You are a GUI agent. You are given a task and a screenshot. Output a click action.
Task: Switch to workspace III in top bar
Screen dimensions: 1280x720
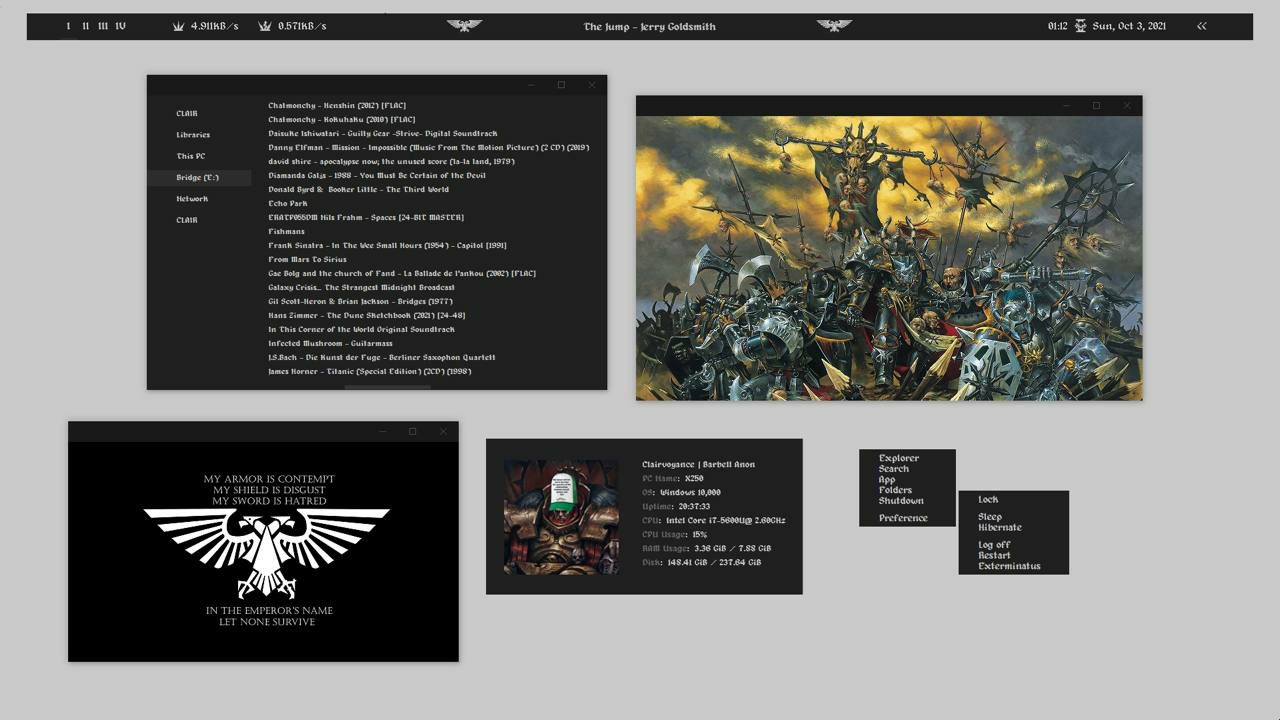coord(103,26)
